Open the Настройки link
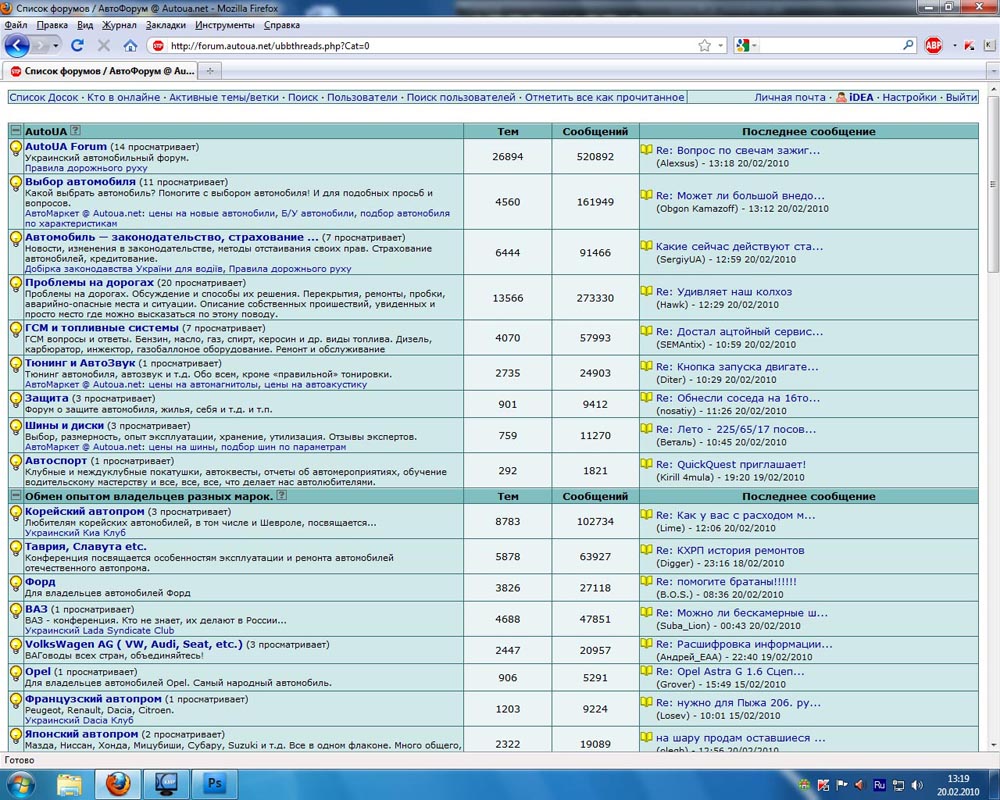 pos(909,97)
